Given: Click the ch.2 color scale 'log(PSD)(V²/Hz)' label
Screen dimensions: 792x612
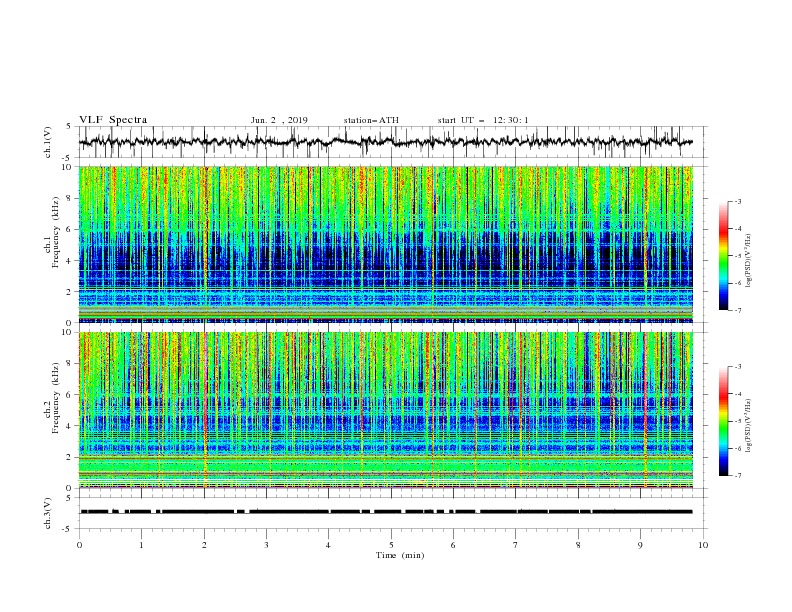Looking at the screenshot, I should coord(749,426).
